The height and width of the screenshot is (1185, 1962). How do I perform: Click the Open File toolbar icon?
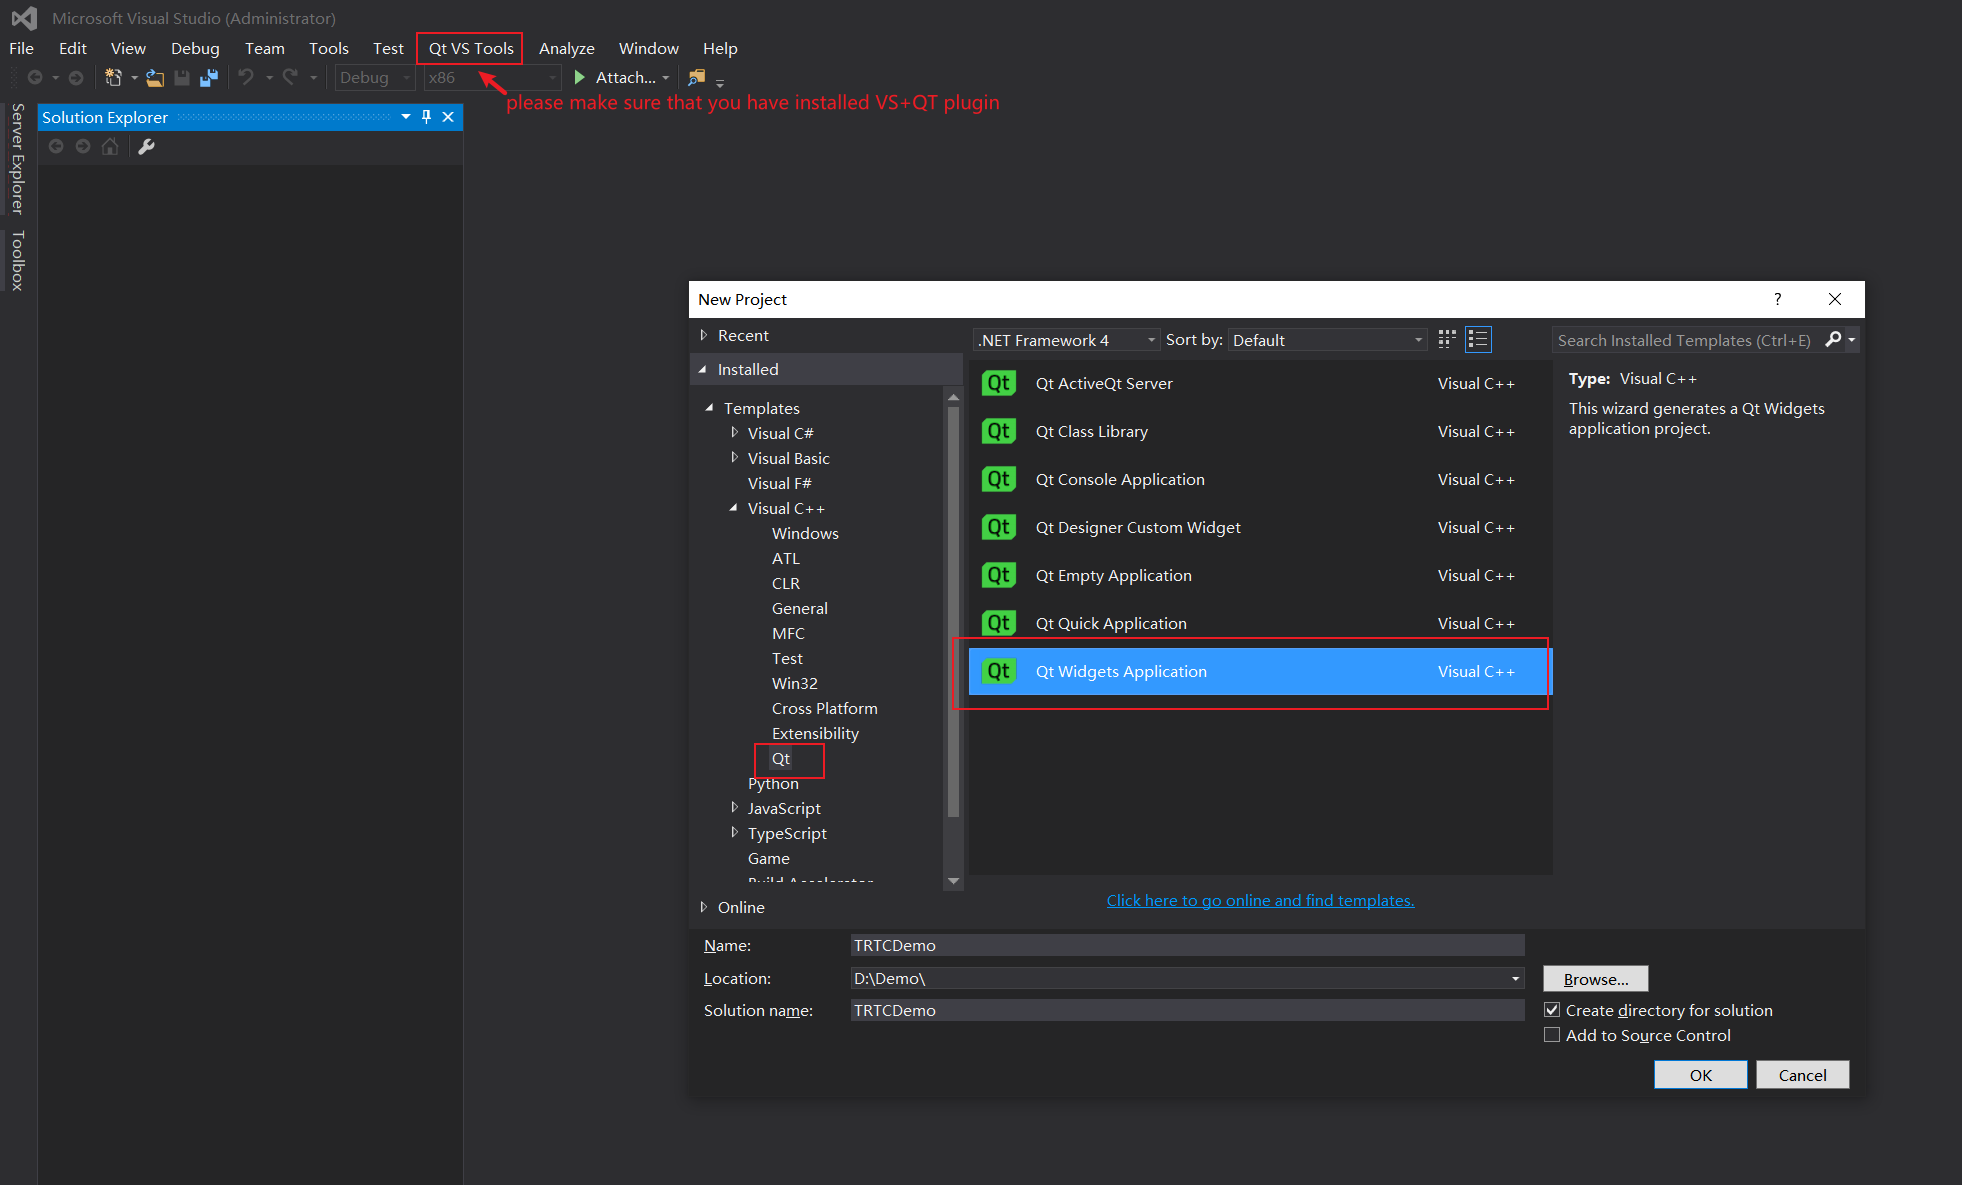pyautogui.click(x=155, y=77)
